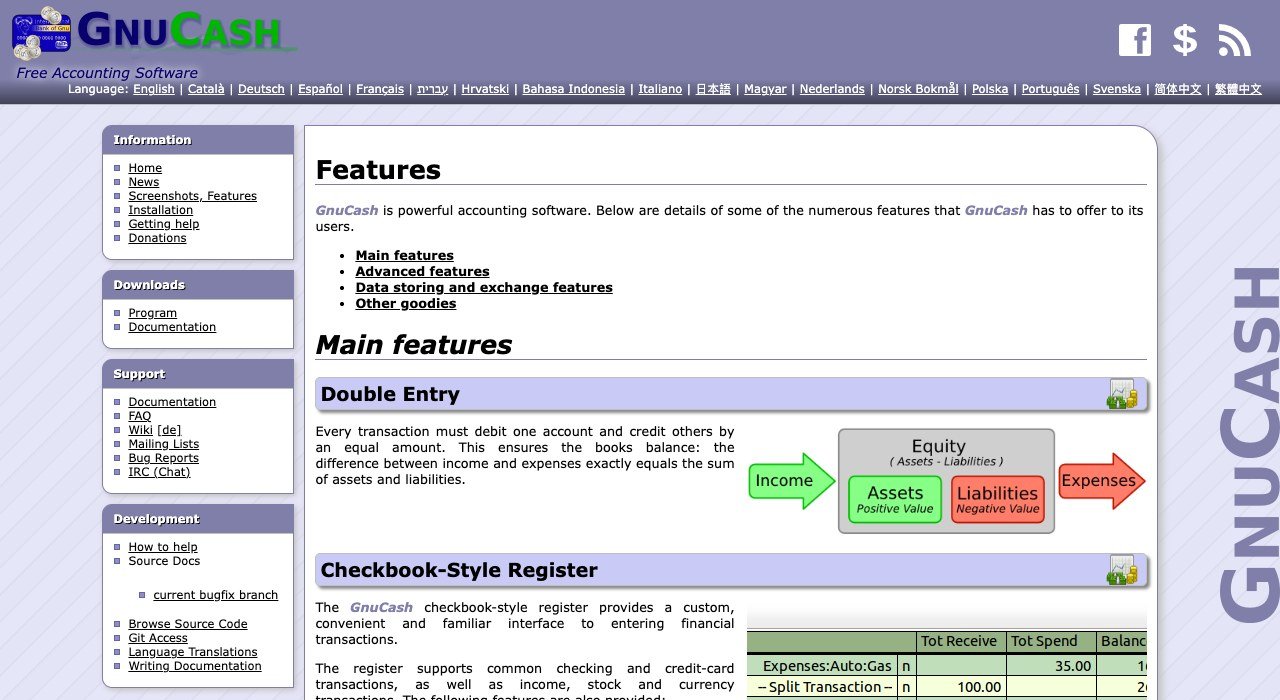Switch language to Traditional Chinese (繁體中文)
This screenshot has width=1280, height=700.
(x=1238, y=89)
